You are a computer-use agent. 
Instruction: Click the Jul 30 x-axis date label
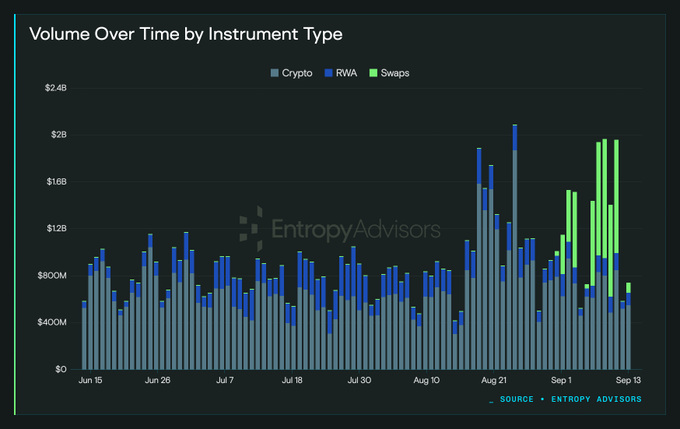[x=359, y=380]
